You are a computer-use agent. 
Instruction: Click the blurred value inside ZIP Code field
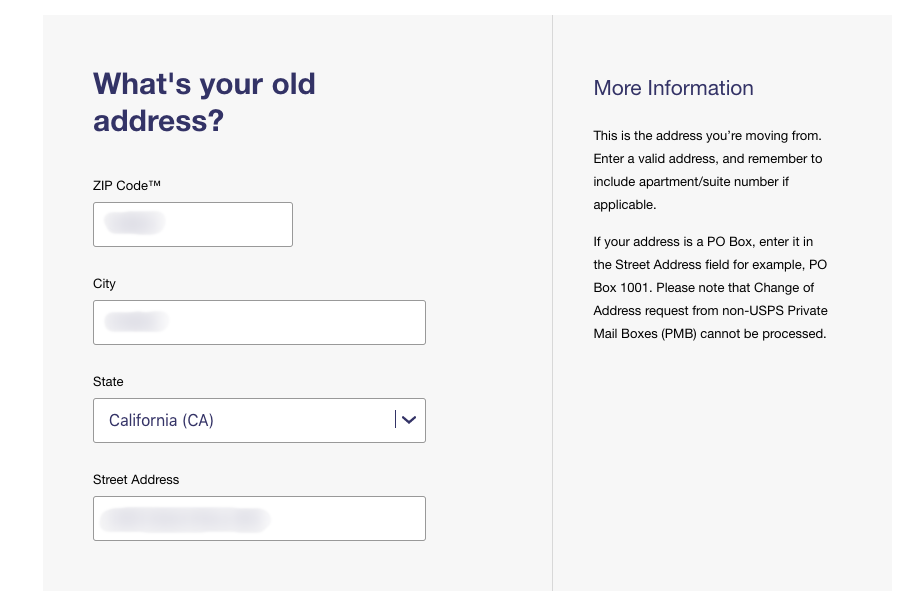pos(134,223)
